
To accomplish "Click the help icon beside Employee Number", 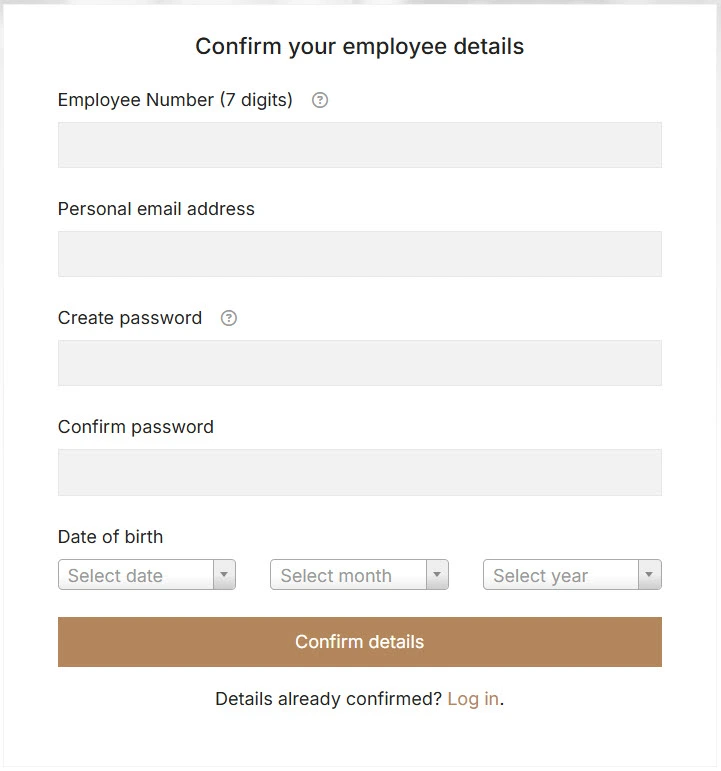I will pyautogui.click(x=320, y=100).
